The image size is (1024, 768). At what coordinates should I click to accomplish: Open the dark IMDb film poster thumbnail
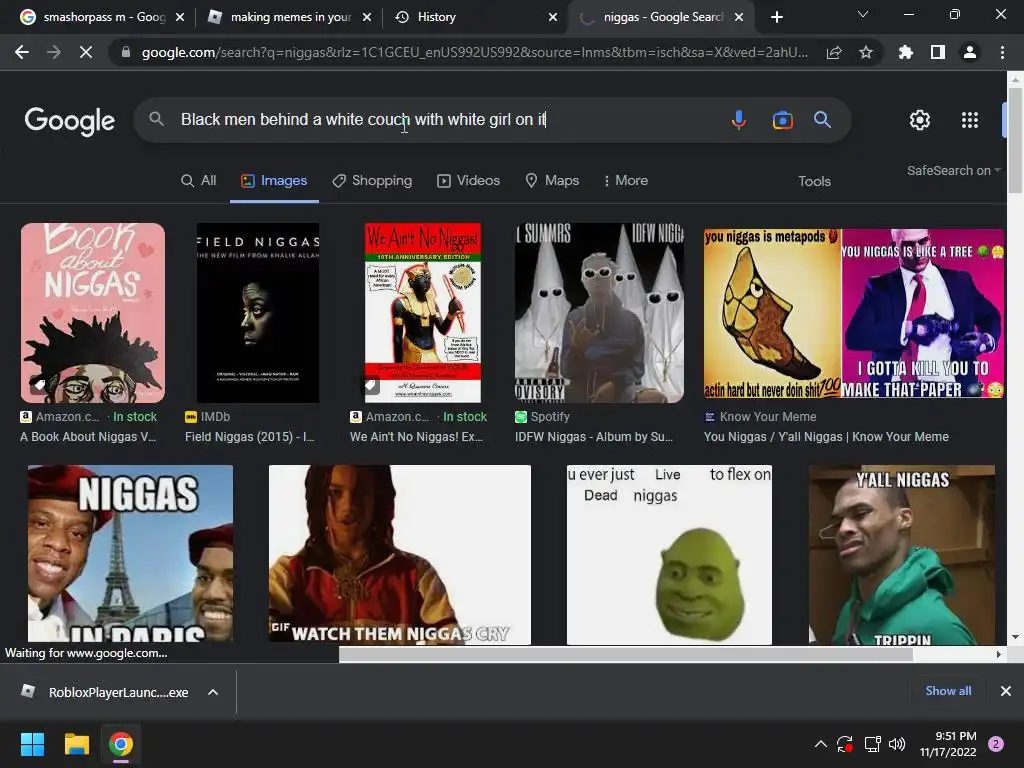[x=258, y=313]
